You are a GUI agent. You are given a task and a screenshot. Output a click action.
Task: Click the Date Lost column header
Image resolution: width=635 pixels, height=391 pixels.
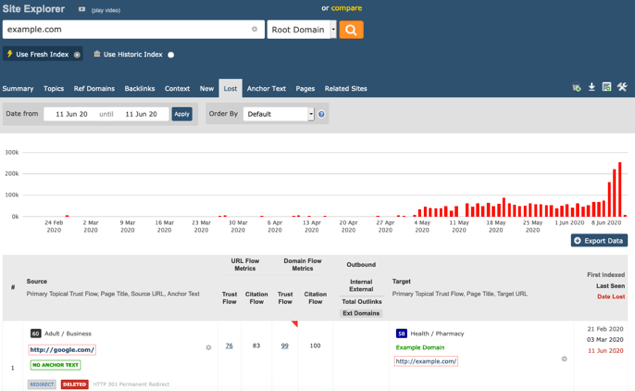[x=611, y=297]
